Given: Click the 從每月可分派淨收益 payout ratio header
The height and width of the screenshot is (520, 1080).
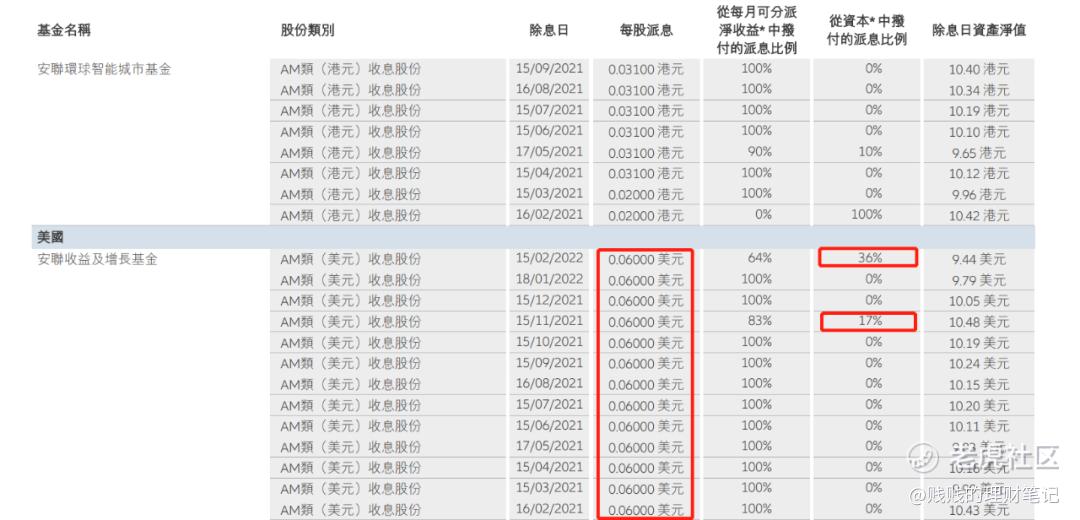Looking at the screenshot, I should click(756, 30).
